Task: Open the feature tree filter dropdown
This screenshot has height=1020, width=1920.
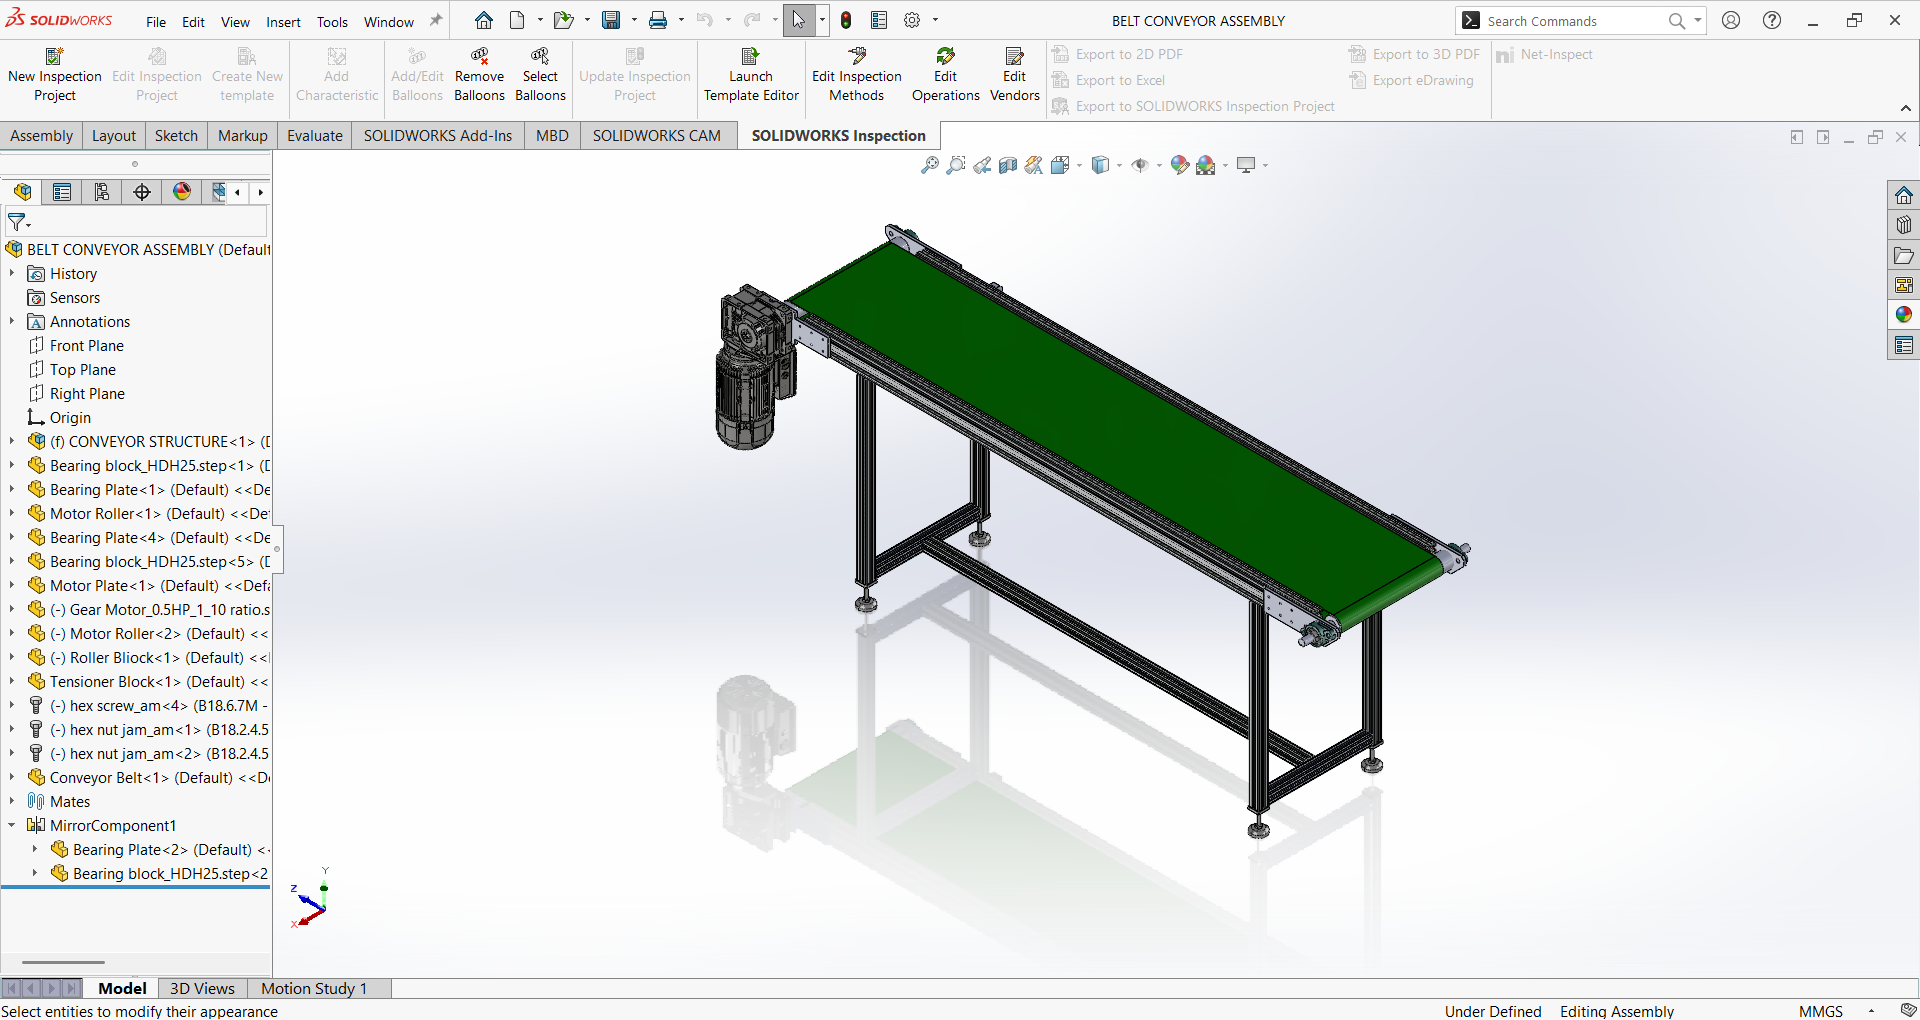Action: (x=19, y=222)
